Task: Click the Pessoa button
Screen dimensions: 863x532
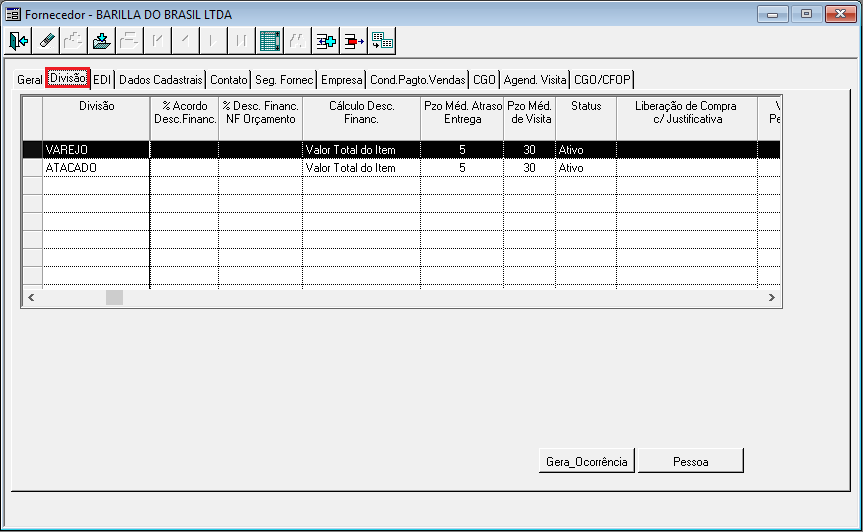Action: [691, 461]
